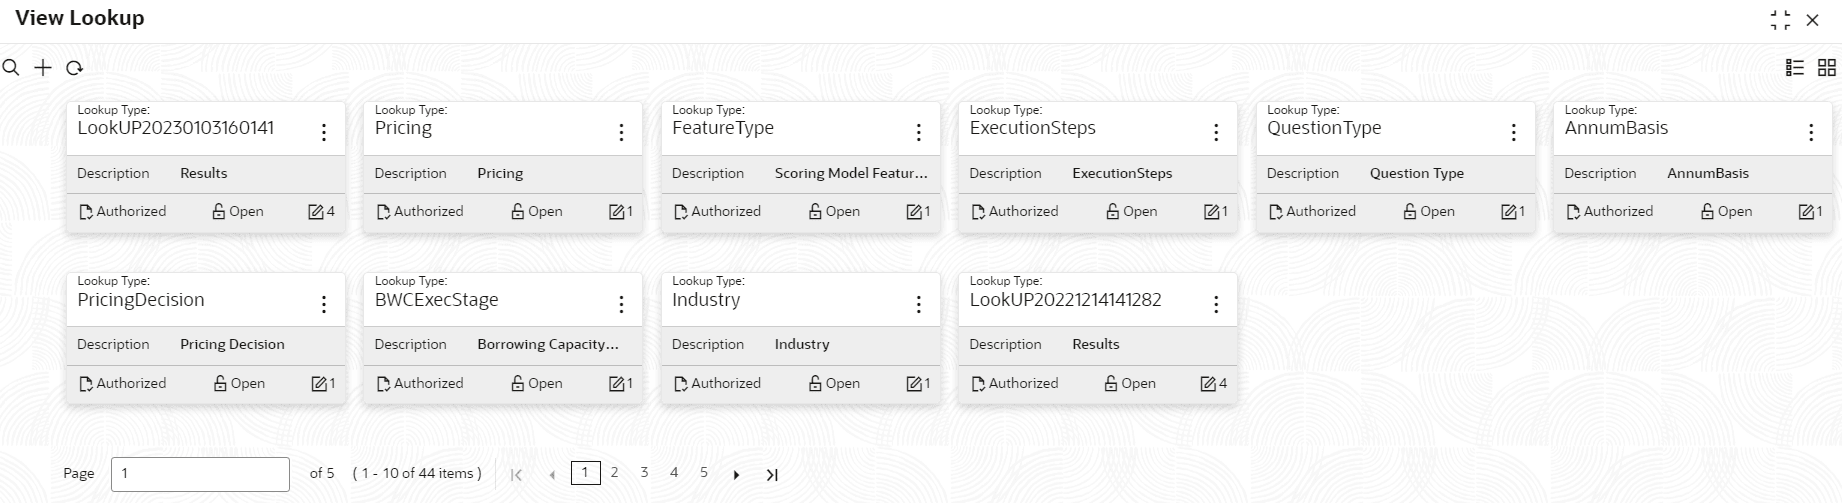The width and height of the screenshot is (1848, 503).
Task: Click the Page number input field
Action: coord(200,474)
